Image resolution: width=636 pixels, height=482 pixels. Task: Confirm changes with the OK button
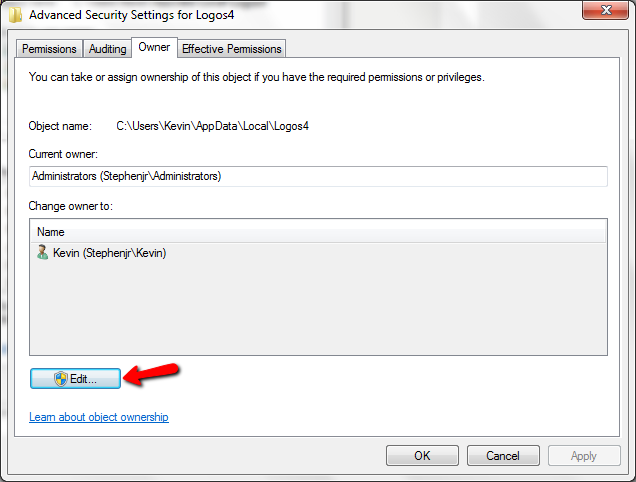click(x=422, y=456)
